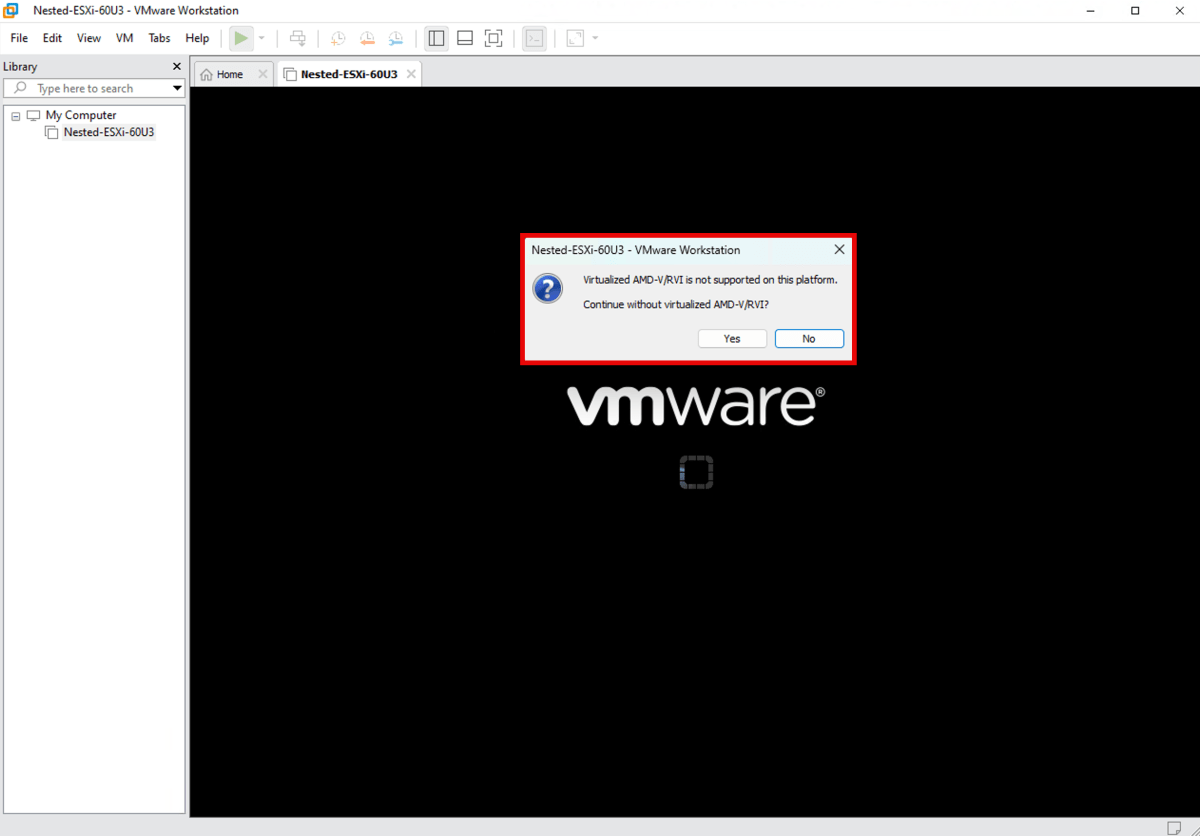Close the AMD-V/RVI warning dialog
The width and height of the screenshot is (1200, 836).
pos(839,250)
